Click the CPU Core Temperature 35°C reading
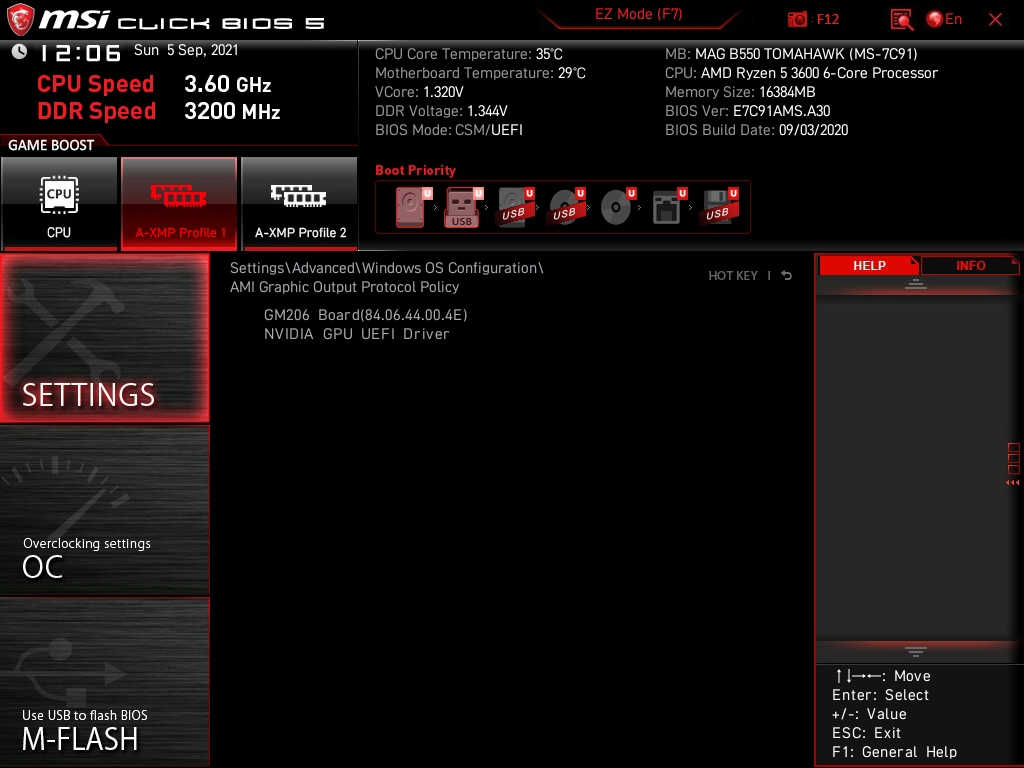1024x768 pixels. 468,54
